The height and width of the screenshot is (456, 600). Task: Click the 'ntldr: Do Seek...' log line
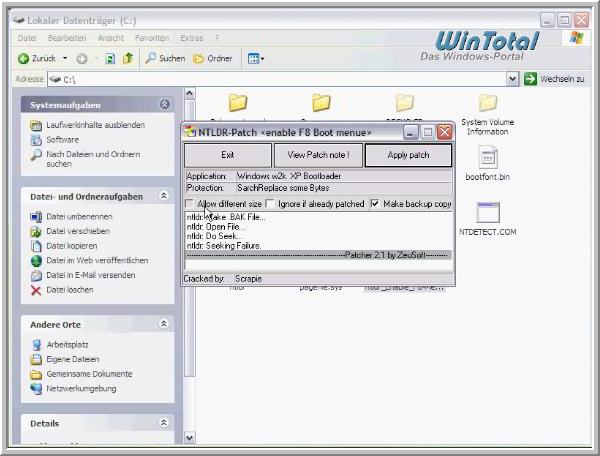(x=215, y=236)
